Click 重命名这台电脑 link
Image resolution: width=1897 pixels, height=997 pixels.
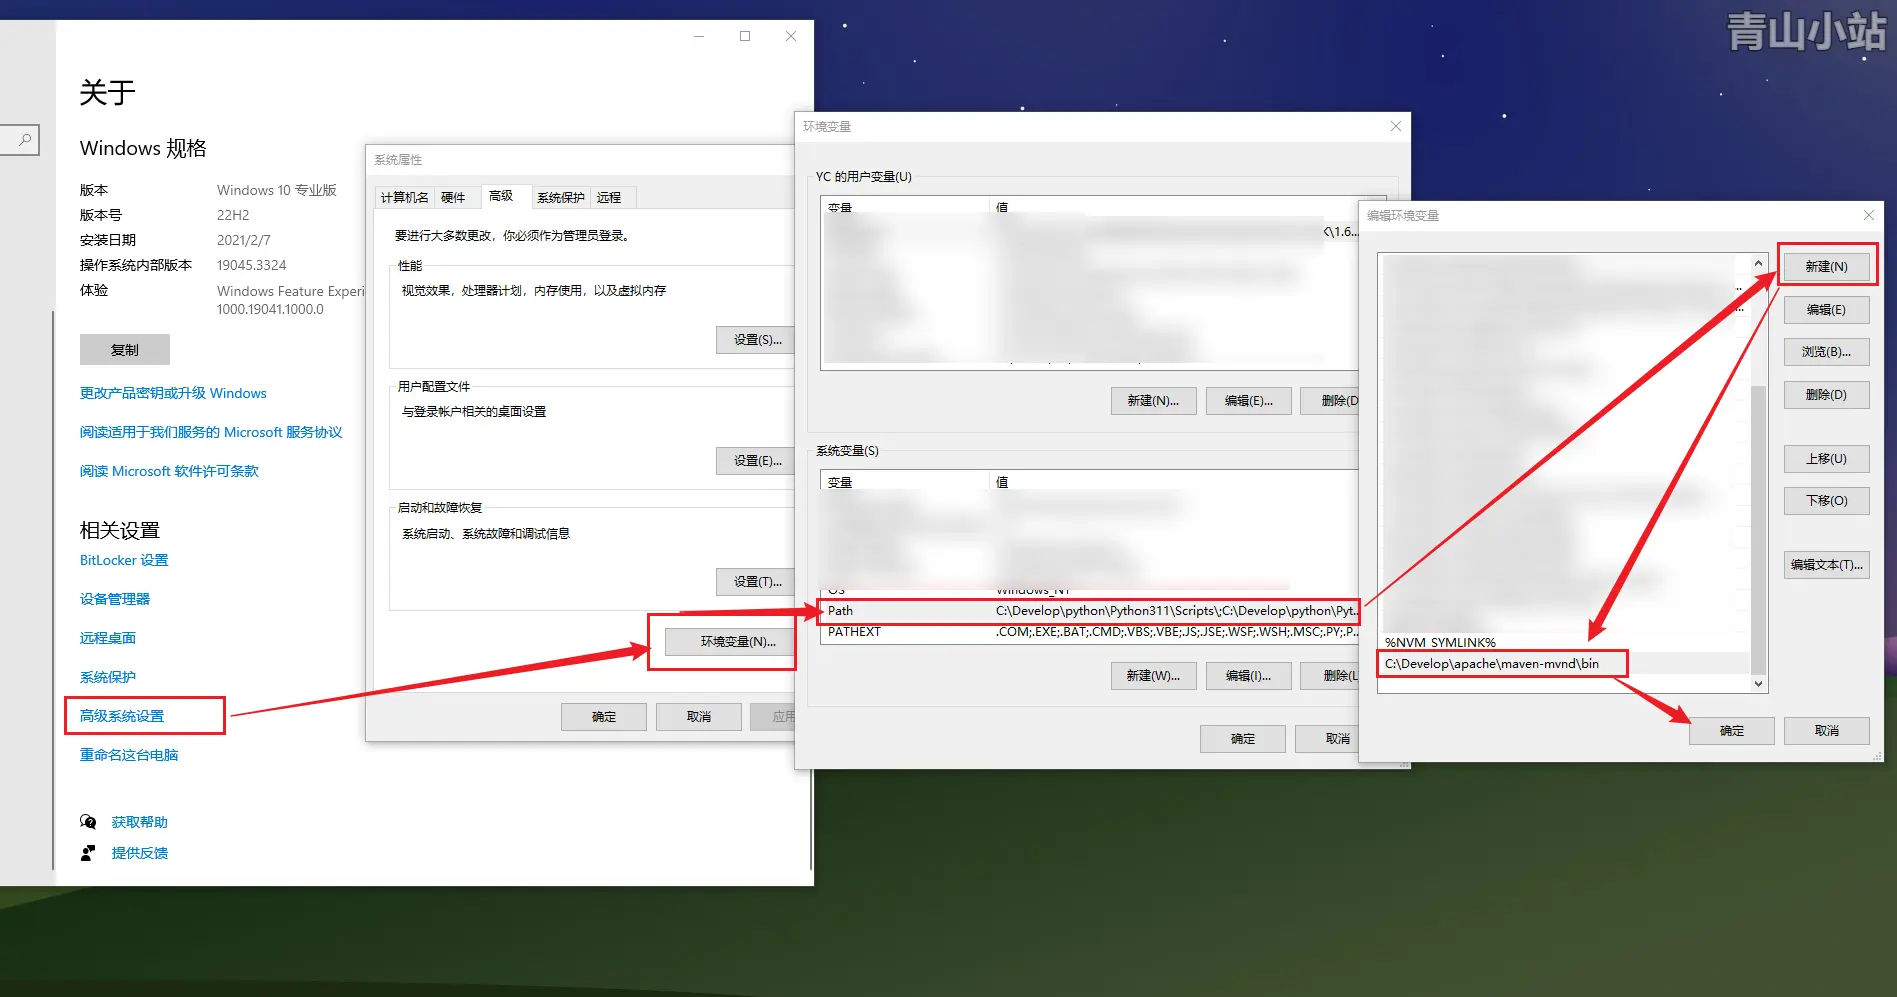click(129, 755)
